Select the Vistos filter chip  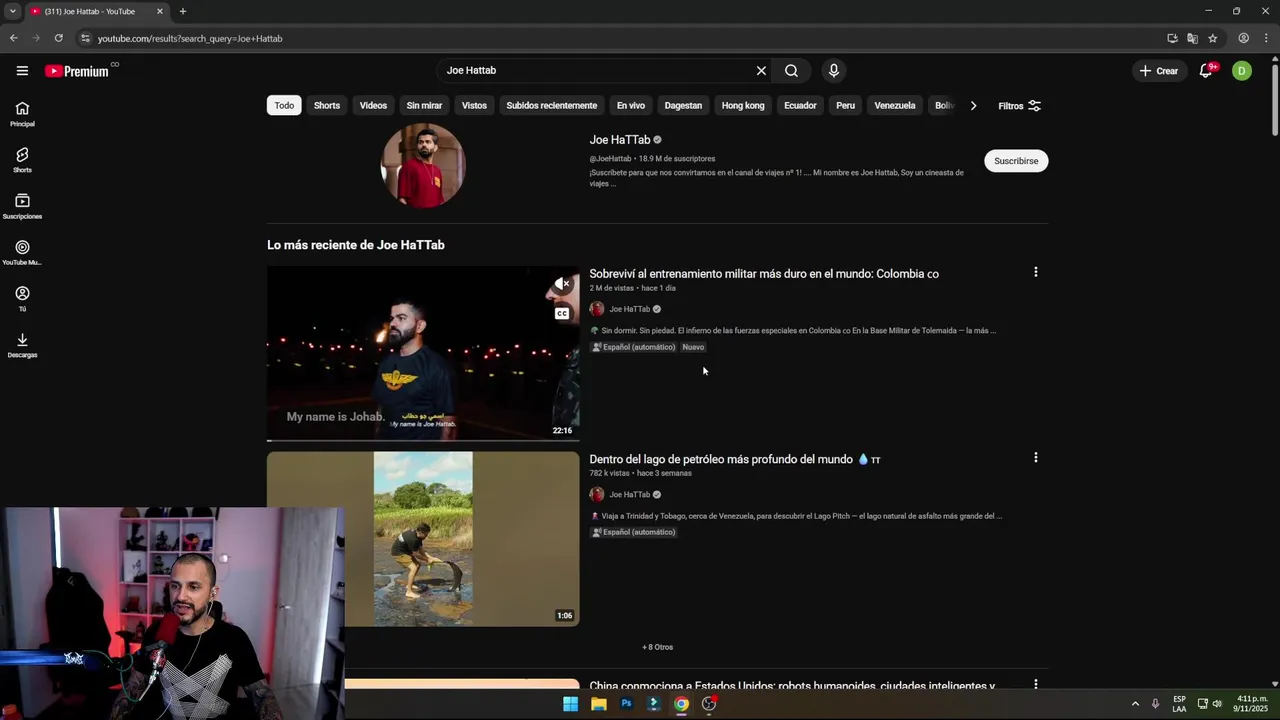coord(474,106)
